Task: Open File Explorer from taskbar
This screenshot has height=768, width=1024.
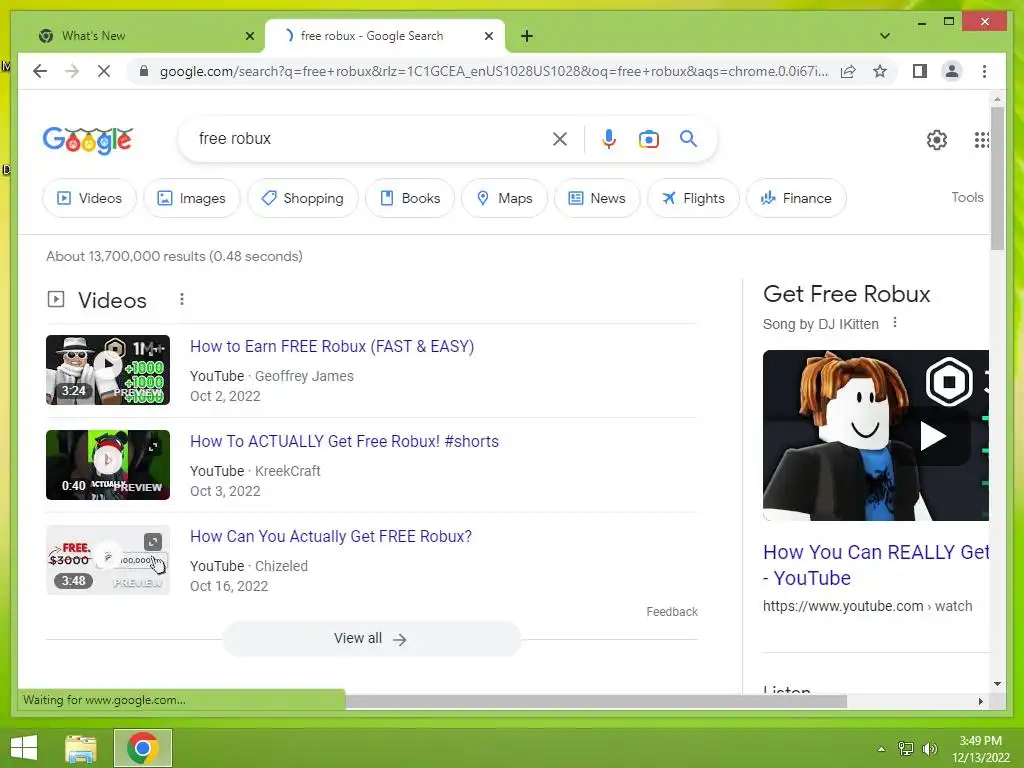Action: [81, 748]
